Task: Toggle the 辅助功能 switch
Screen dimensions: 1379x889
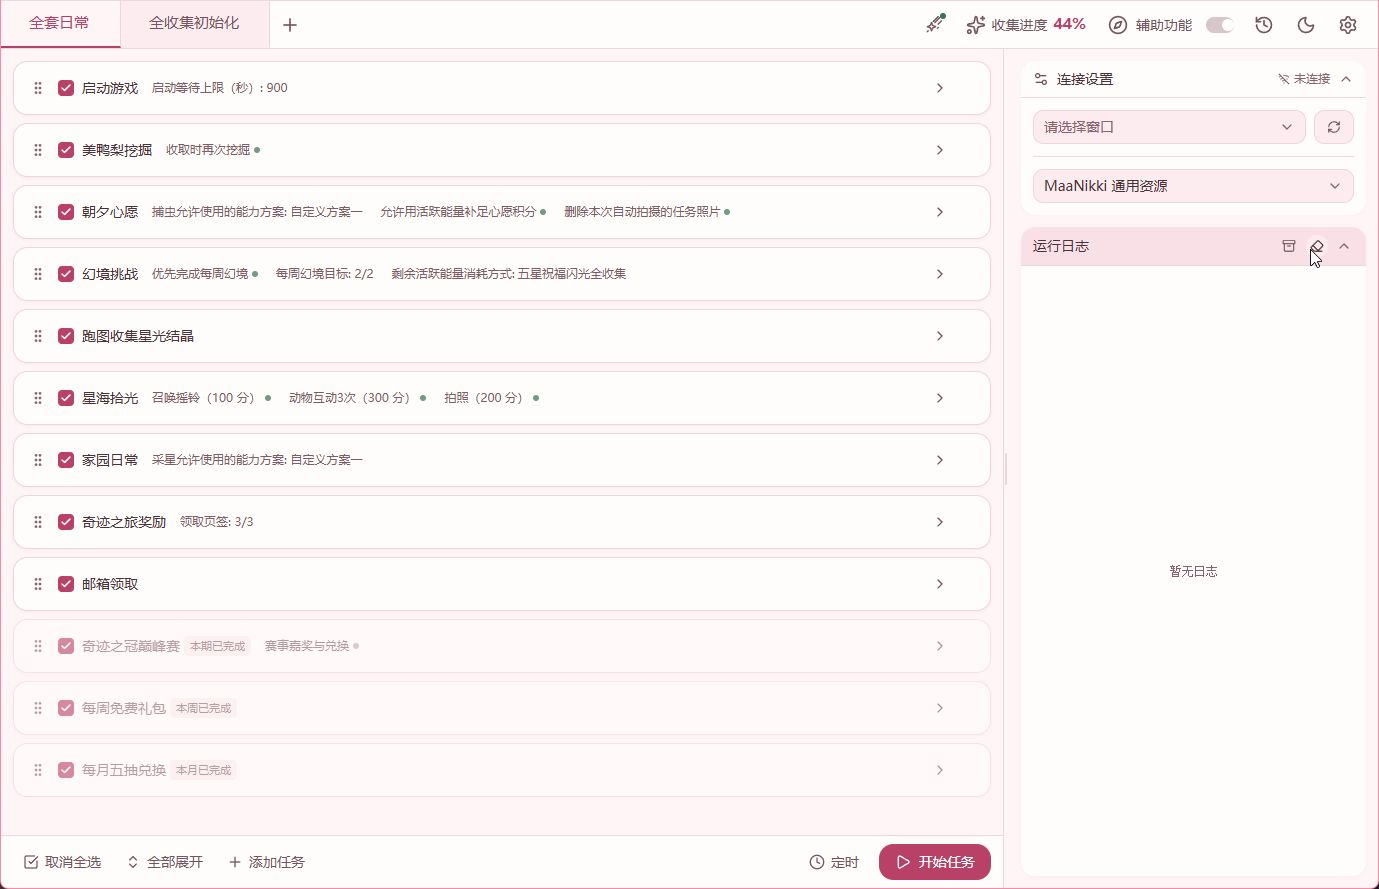Action: (x=1219, y=25)
